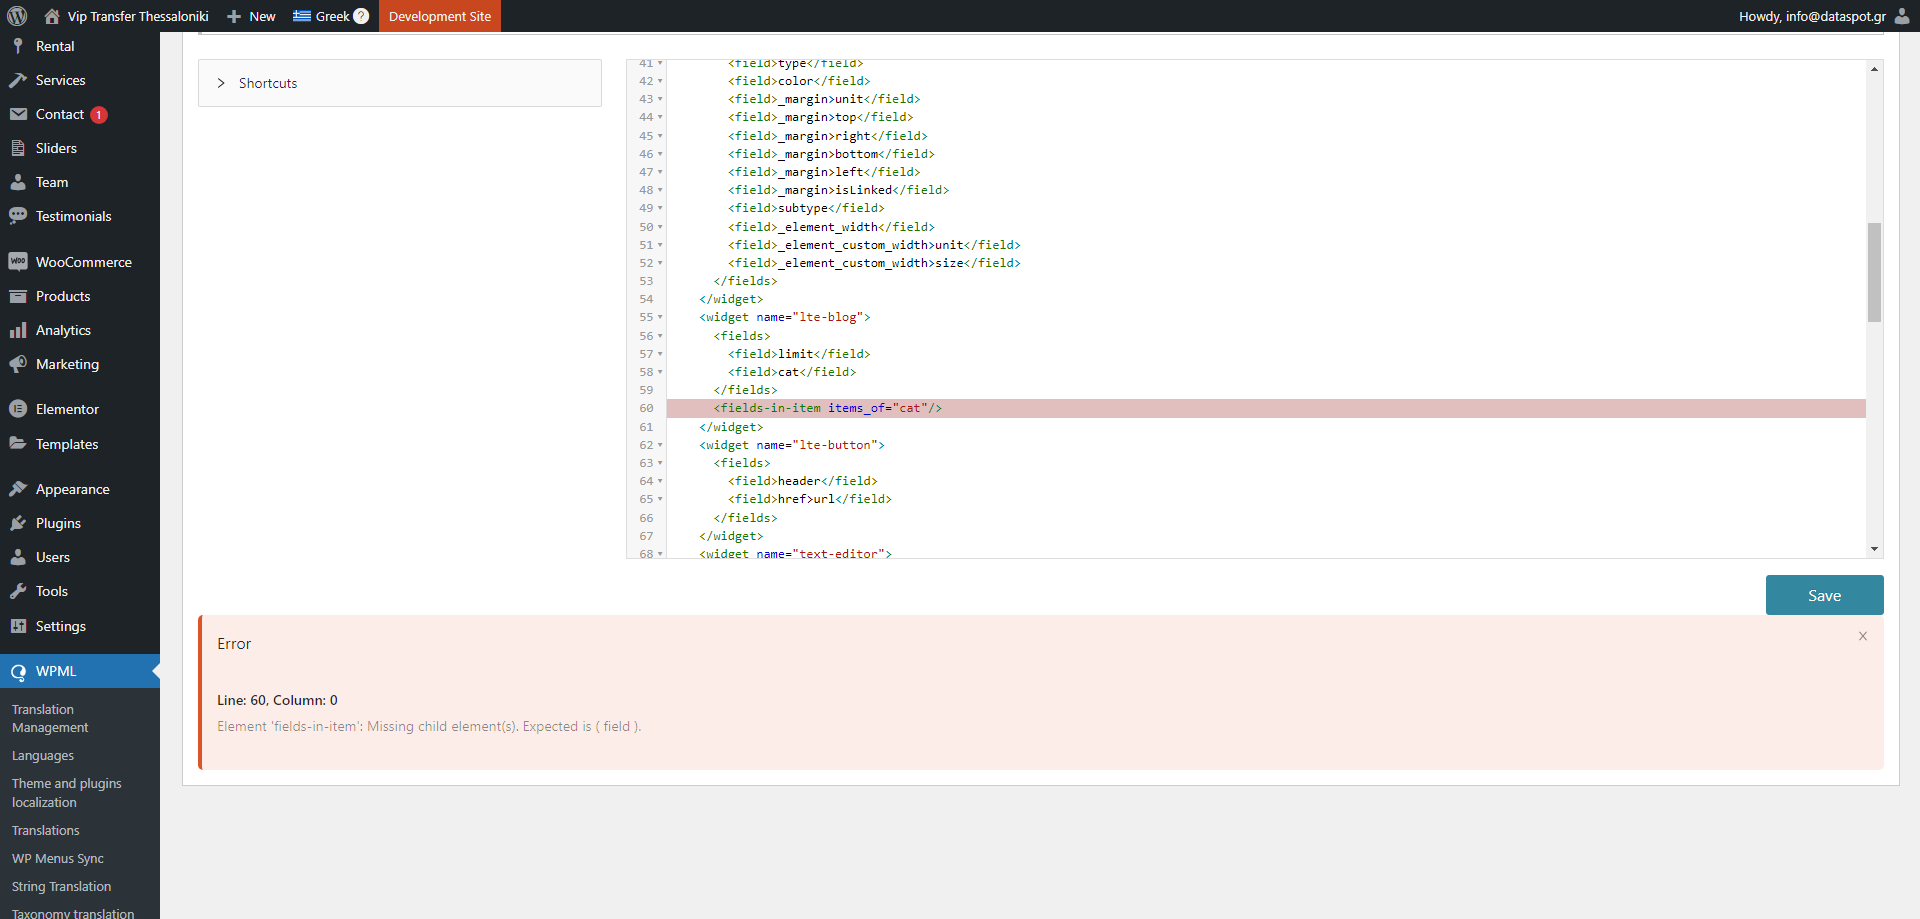Click the user avatar icon in admin bar

click(x=1902, y=16)
